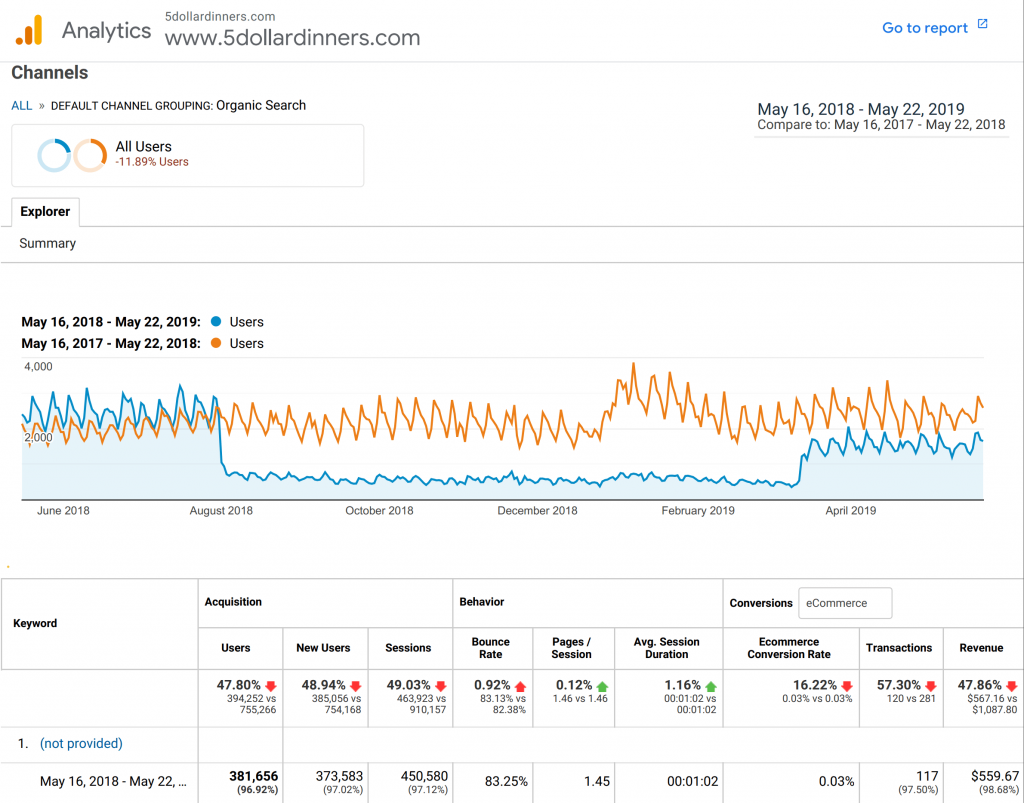Click the 4,000 y-axis label on chart
Image resolution: width=1024 pixels, height=803 pixels.
38,366
